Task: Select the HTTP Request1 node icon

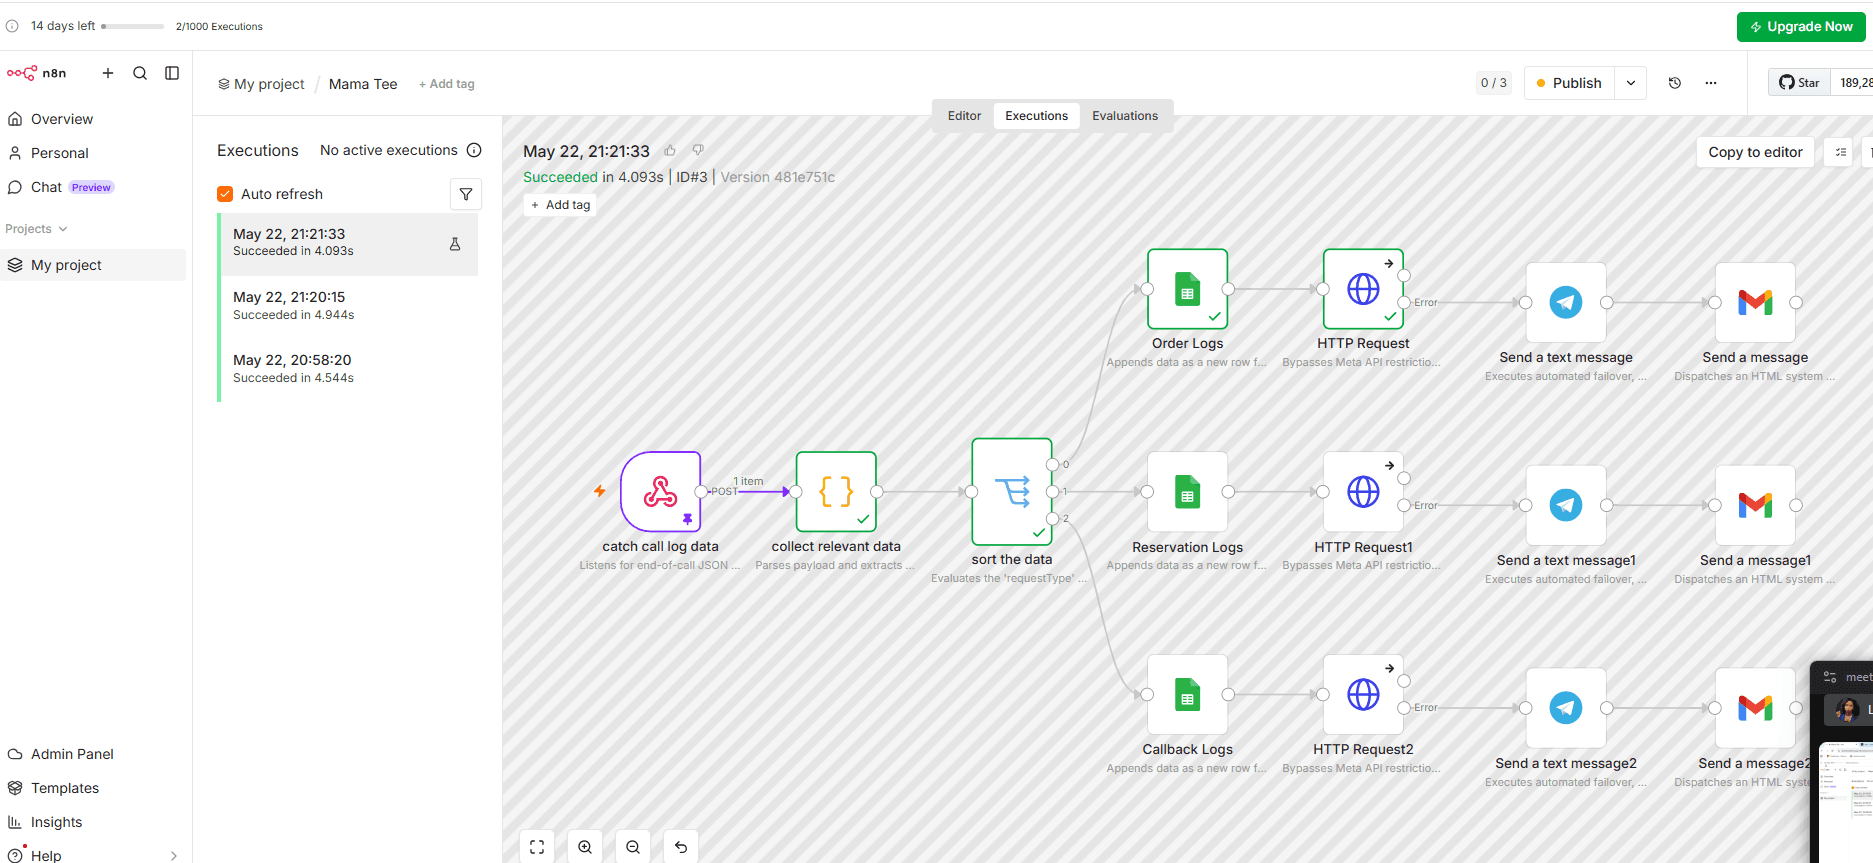Action: (1363, 491)
